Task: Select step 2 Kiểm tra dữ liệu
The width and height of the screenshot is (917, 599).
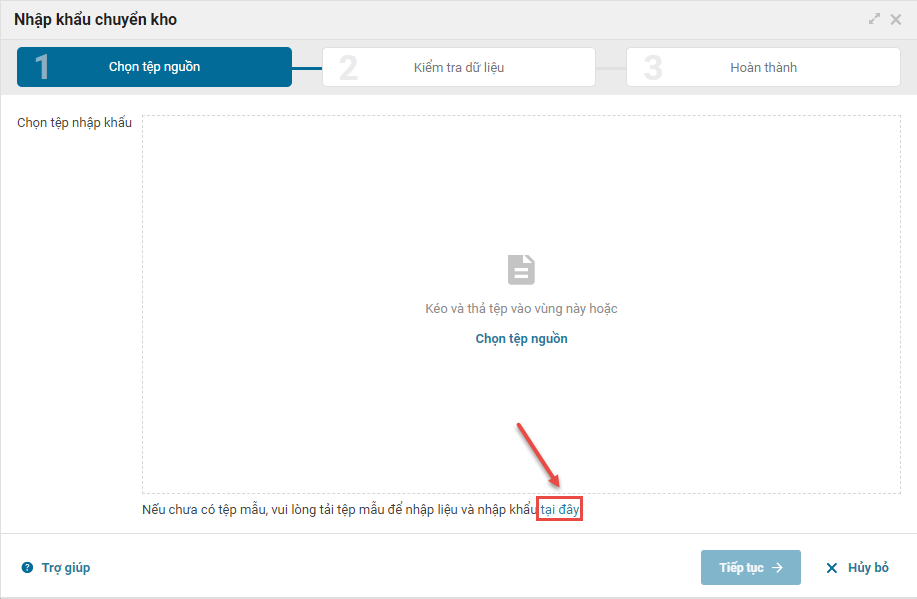Action: point(459,67)
